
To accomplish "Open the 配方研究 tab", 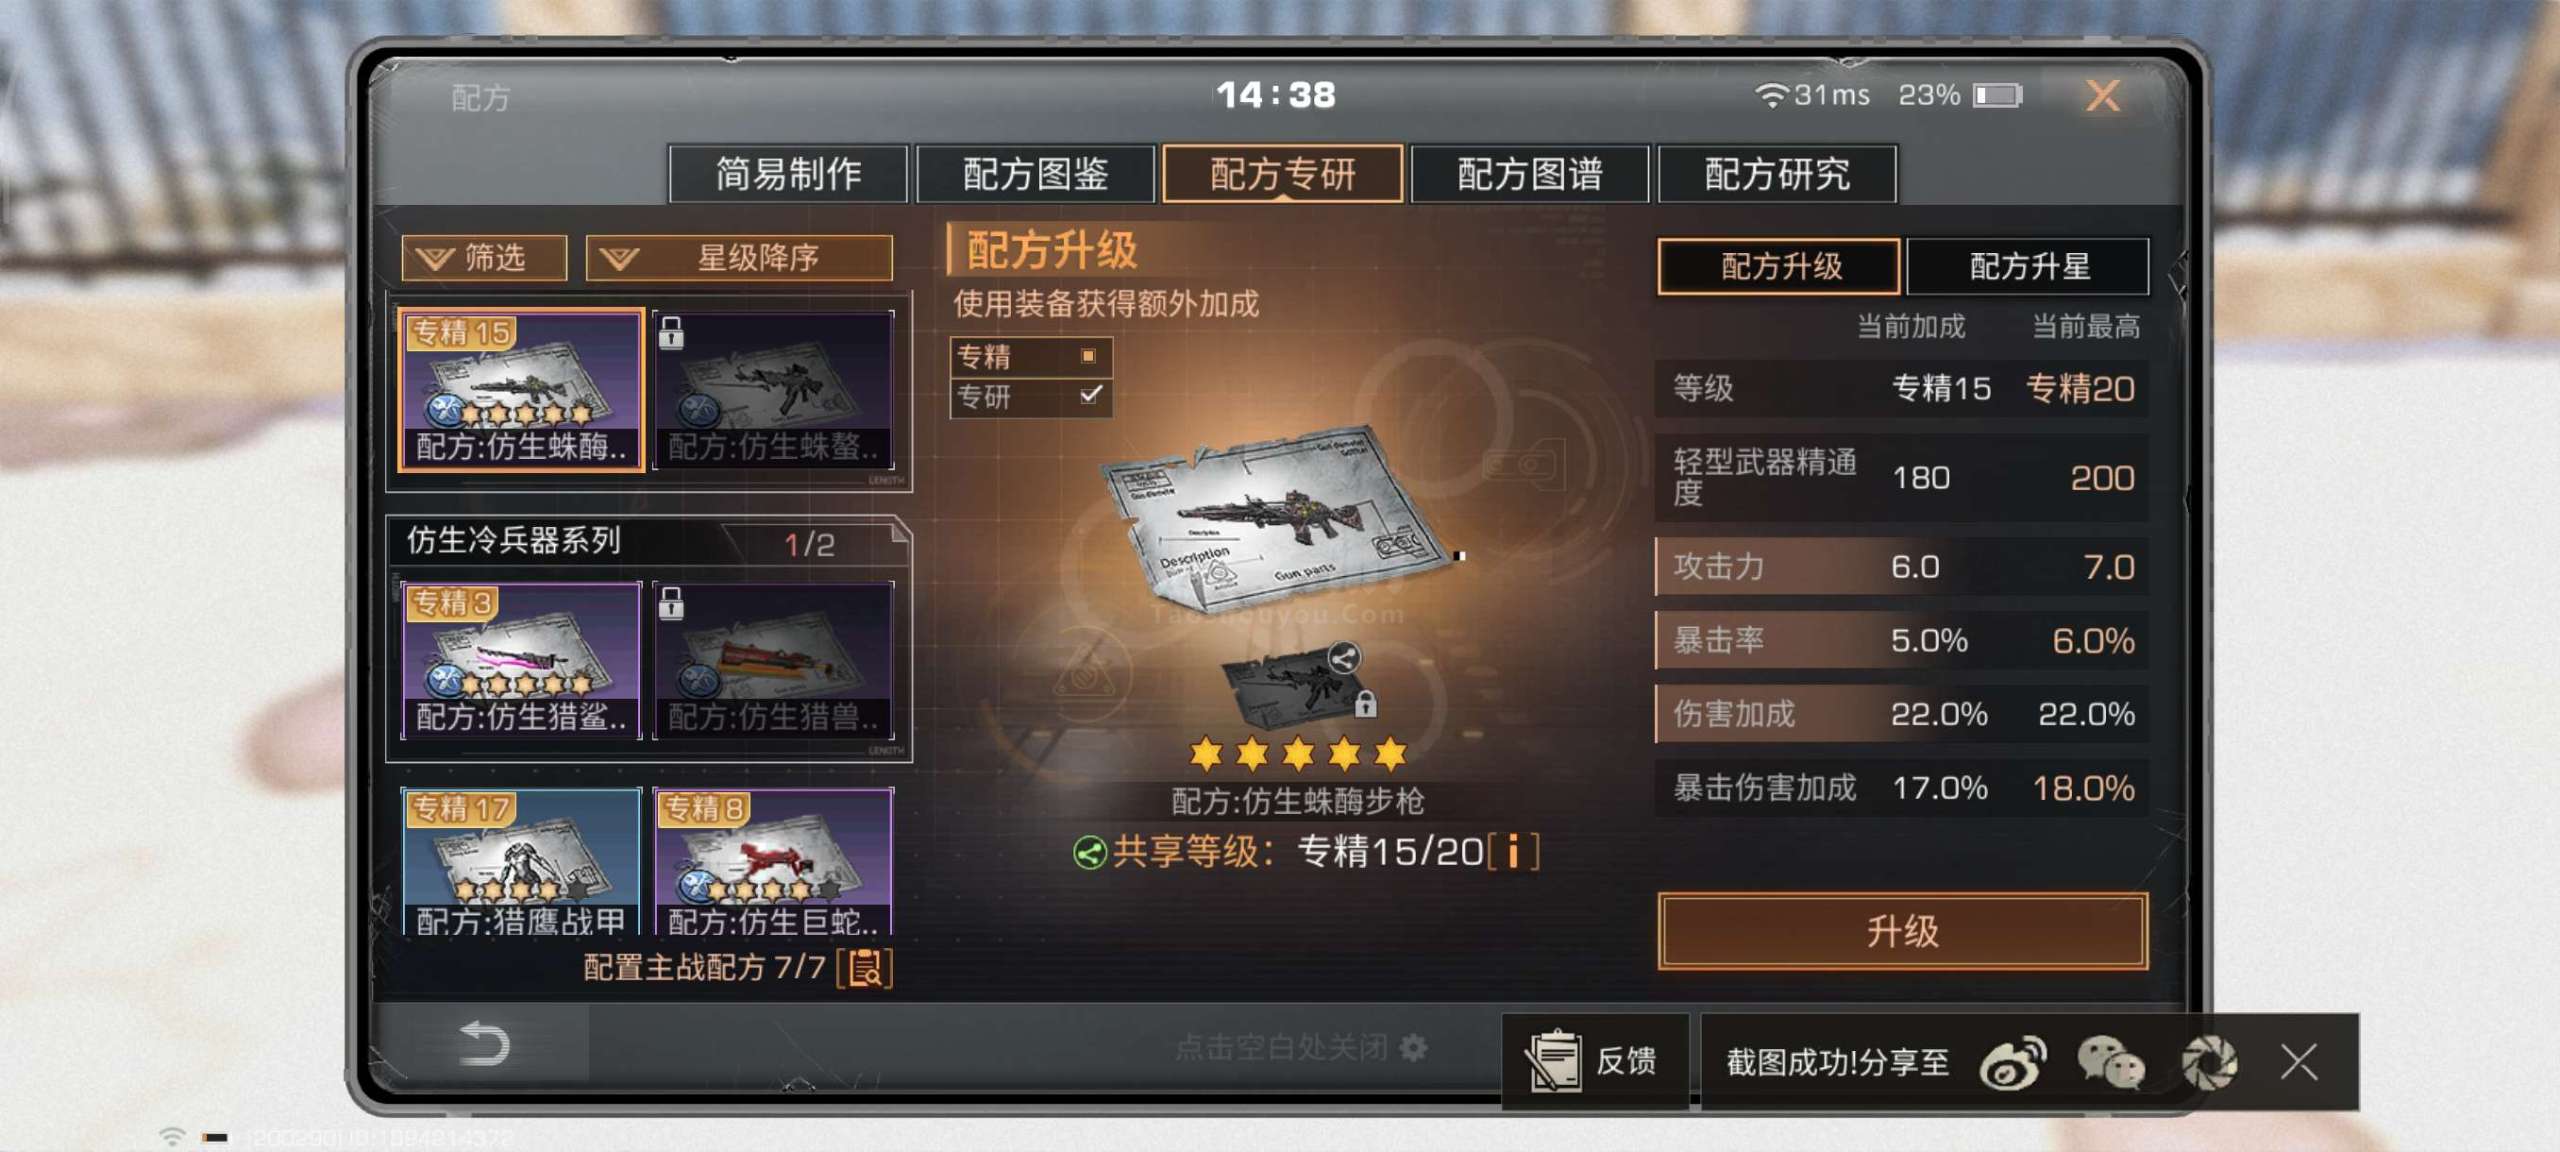I will pos(1777,174).
